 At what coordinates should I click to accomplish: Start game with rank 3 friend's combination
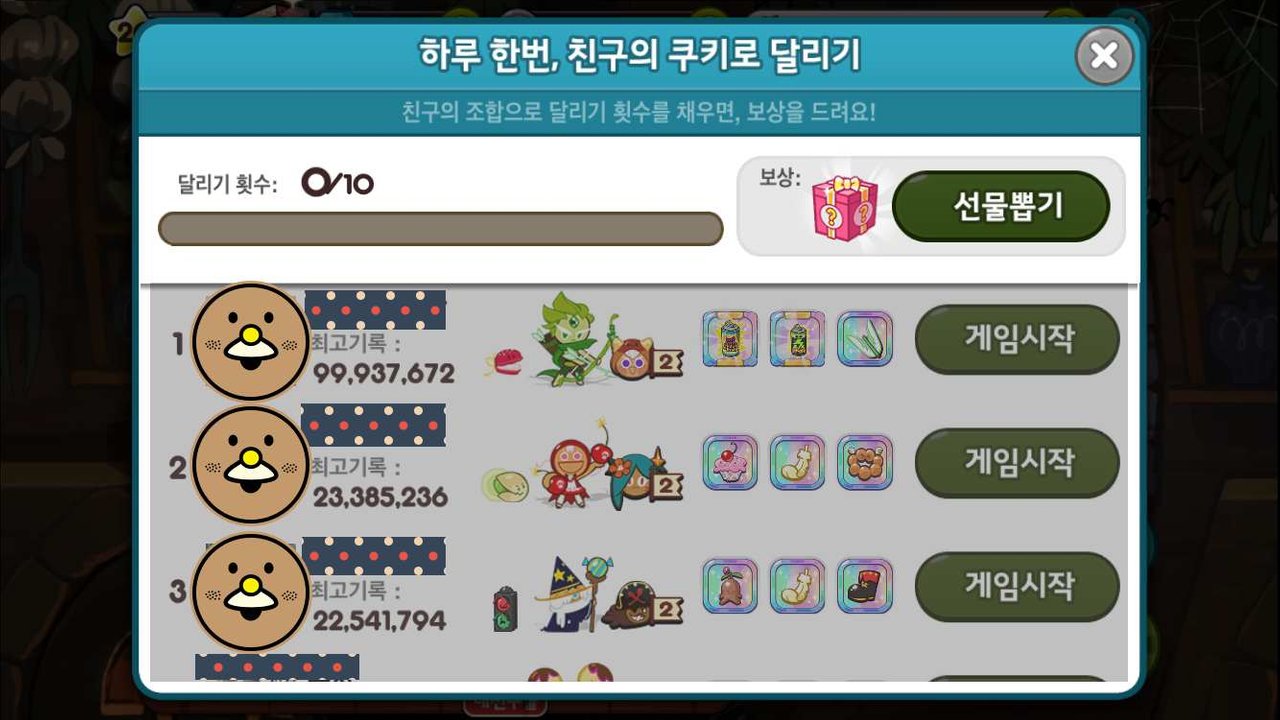click(x=1017, y=586)
